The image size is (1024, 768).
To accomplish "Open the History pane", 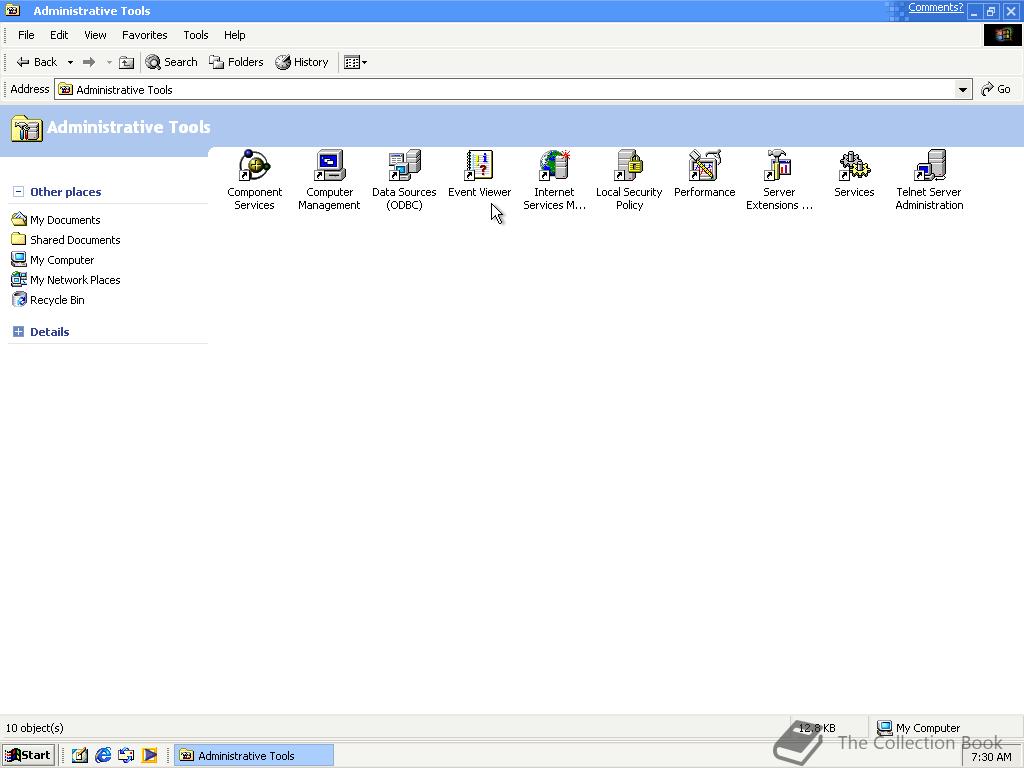I will [x=302, y=62].
